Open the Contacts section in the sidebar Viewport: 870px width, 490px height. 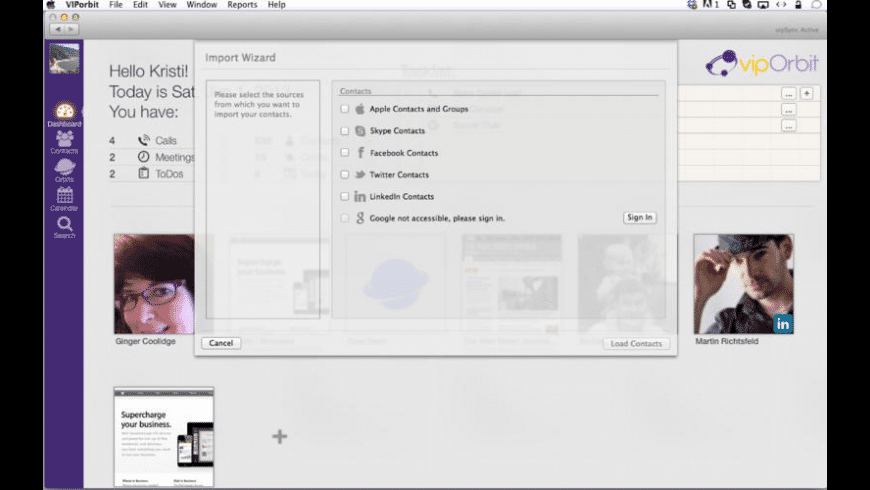pos(64,141)
